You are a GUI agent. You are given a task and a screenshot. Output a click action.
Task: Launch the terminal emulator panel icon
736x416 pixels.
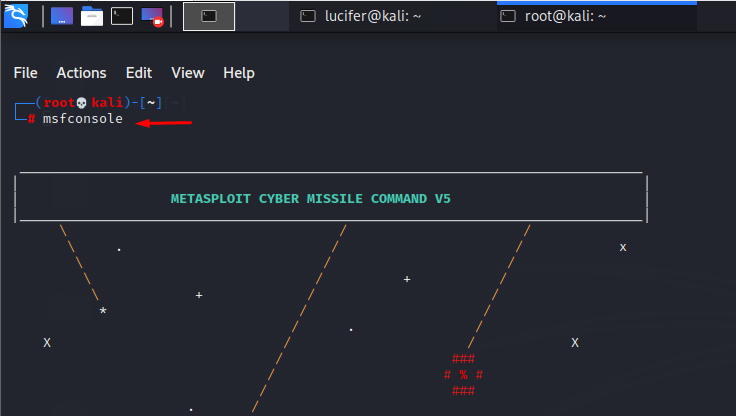[122, 16]
